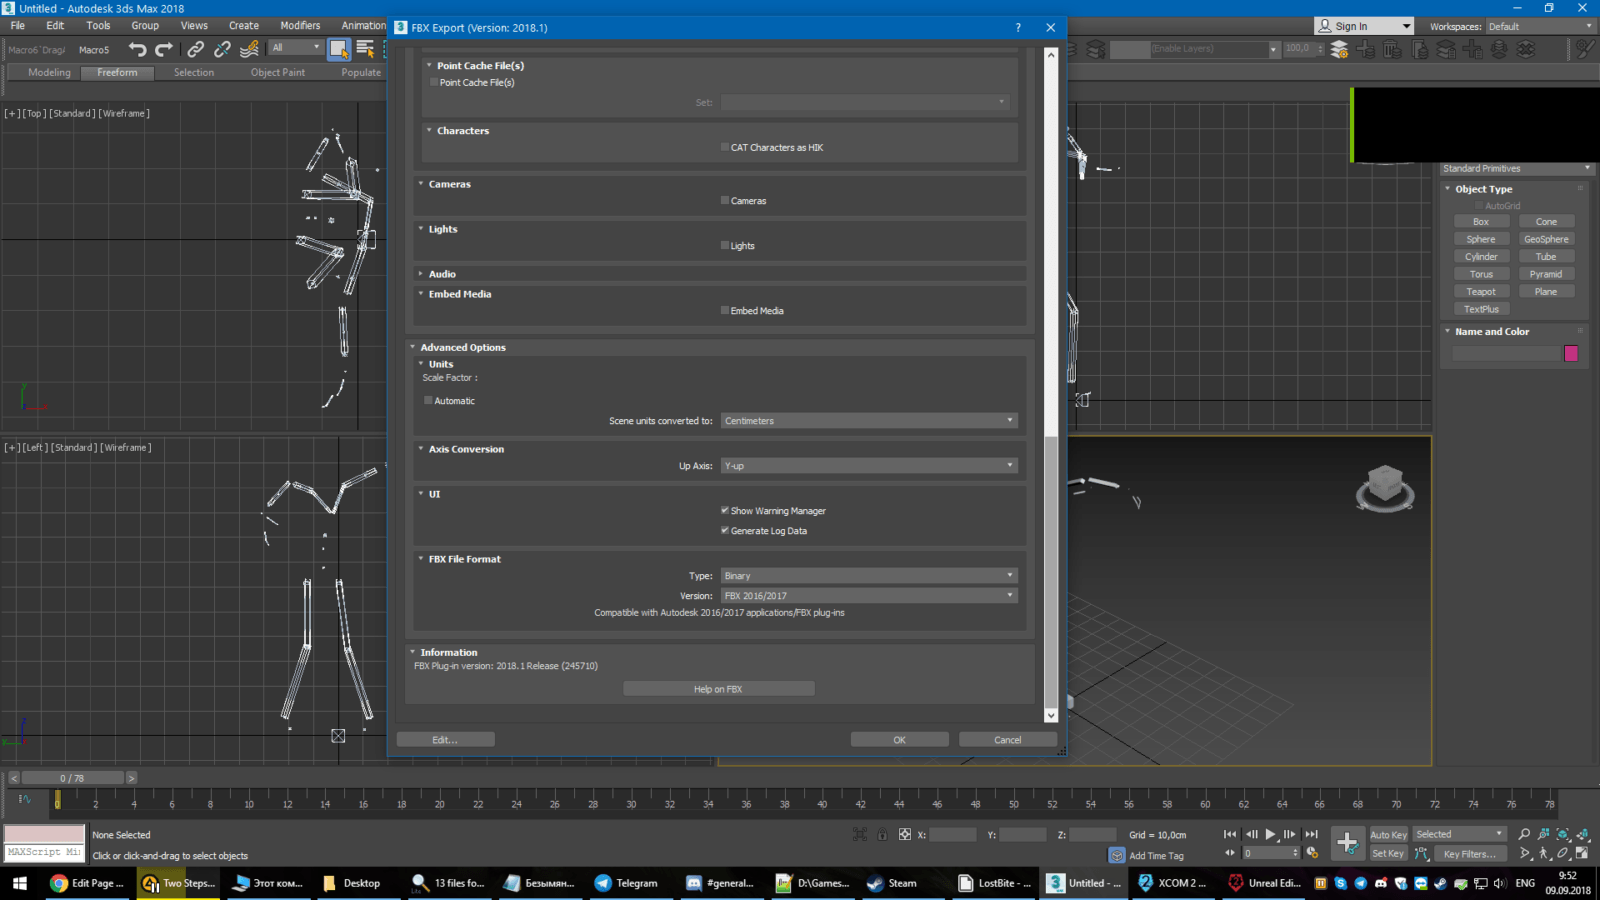The height and width of the screenshot is (900, 1600).
Task: Click the Go to Start playback icon
Action: click(1230, 834)
